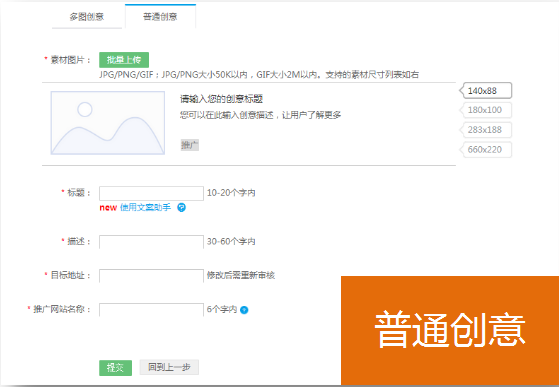Click the 回到上一步 button
This screenshot has width=559, height=387.
169,367
